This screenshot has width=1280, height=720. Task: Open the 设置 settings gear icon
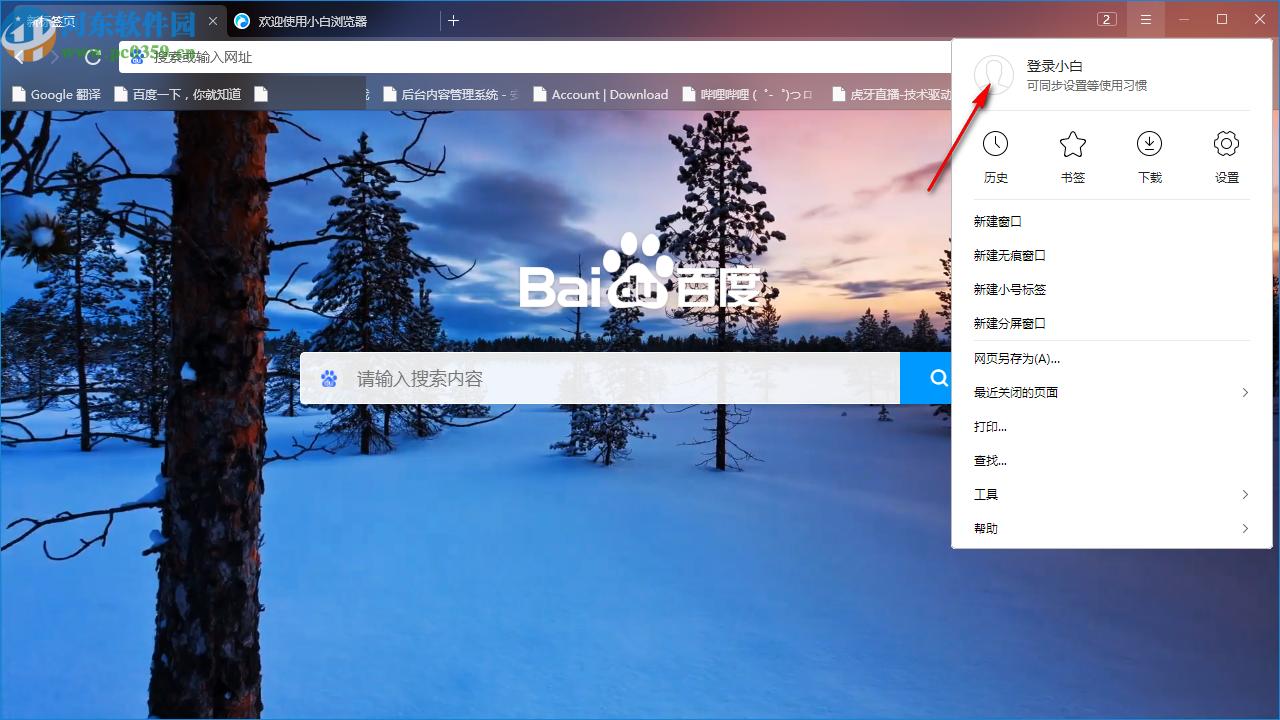pos(1226,144)
